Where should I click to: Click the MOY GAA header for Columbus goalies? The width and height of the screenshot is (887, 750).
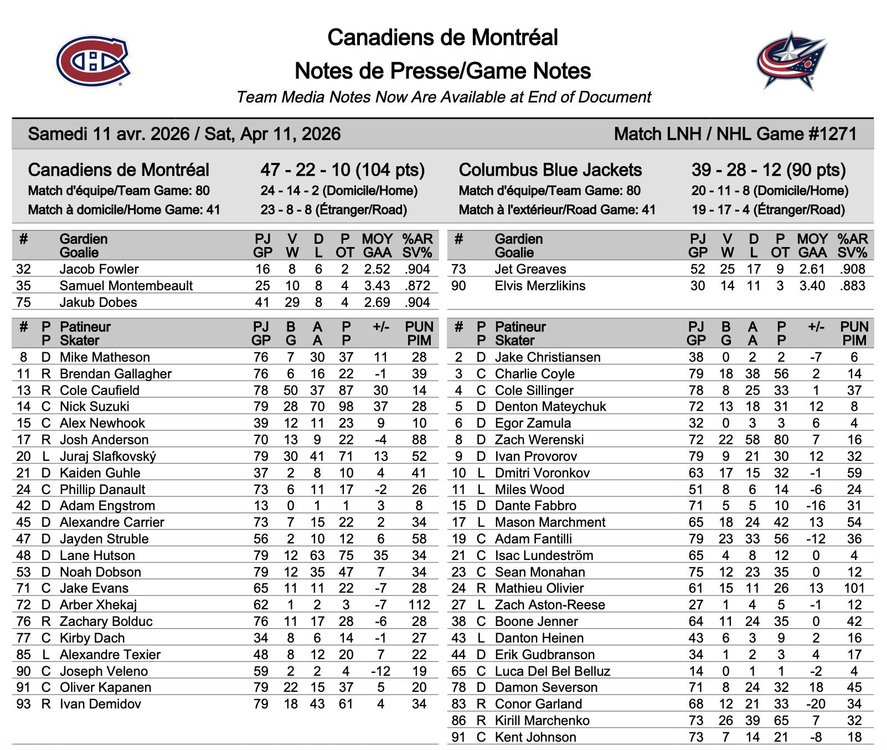point(812,246)
